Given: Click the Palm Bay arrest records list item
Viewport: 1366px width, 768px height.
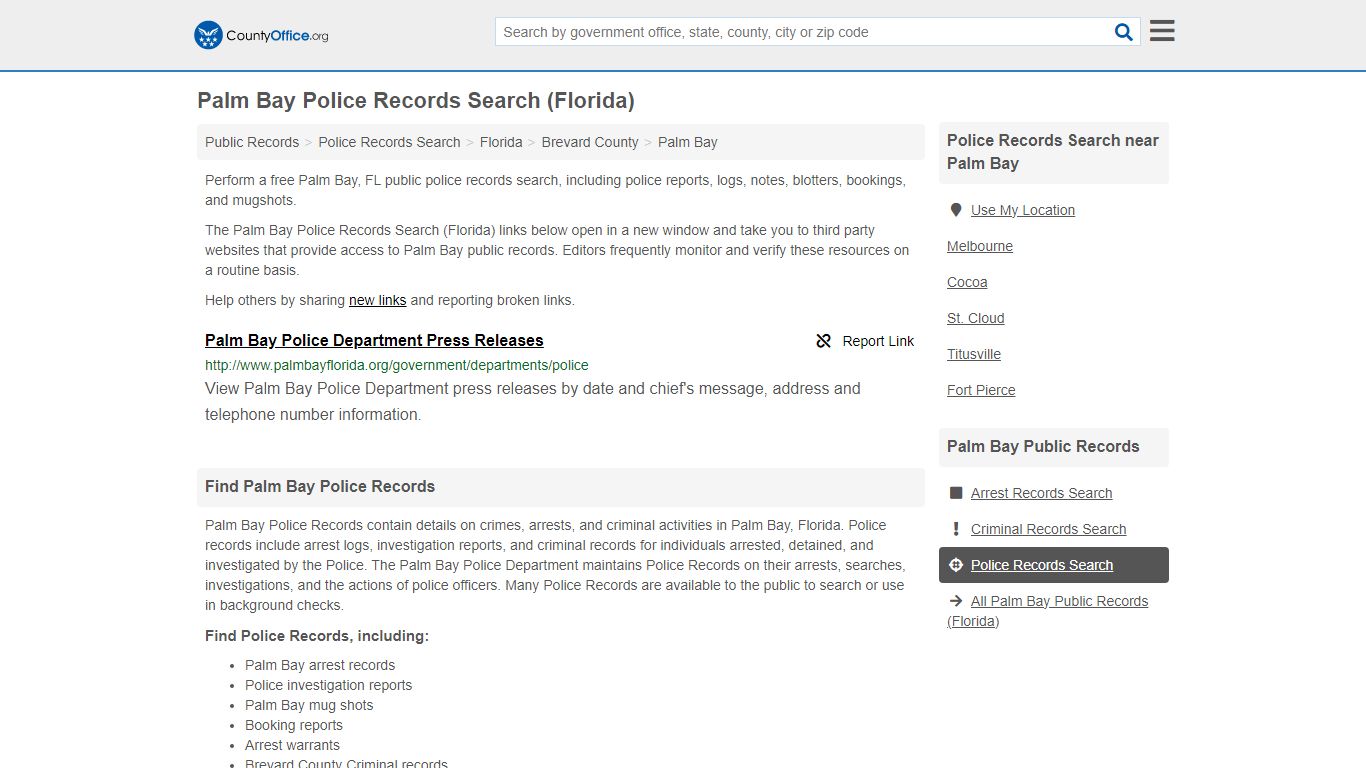Looking at the screenshot, I should tap(320, 665).
